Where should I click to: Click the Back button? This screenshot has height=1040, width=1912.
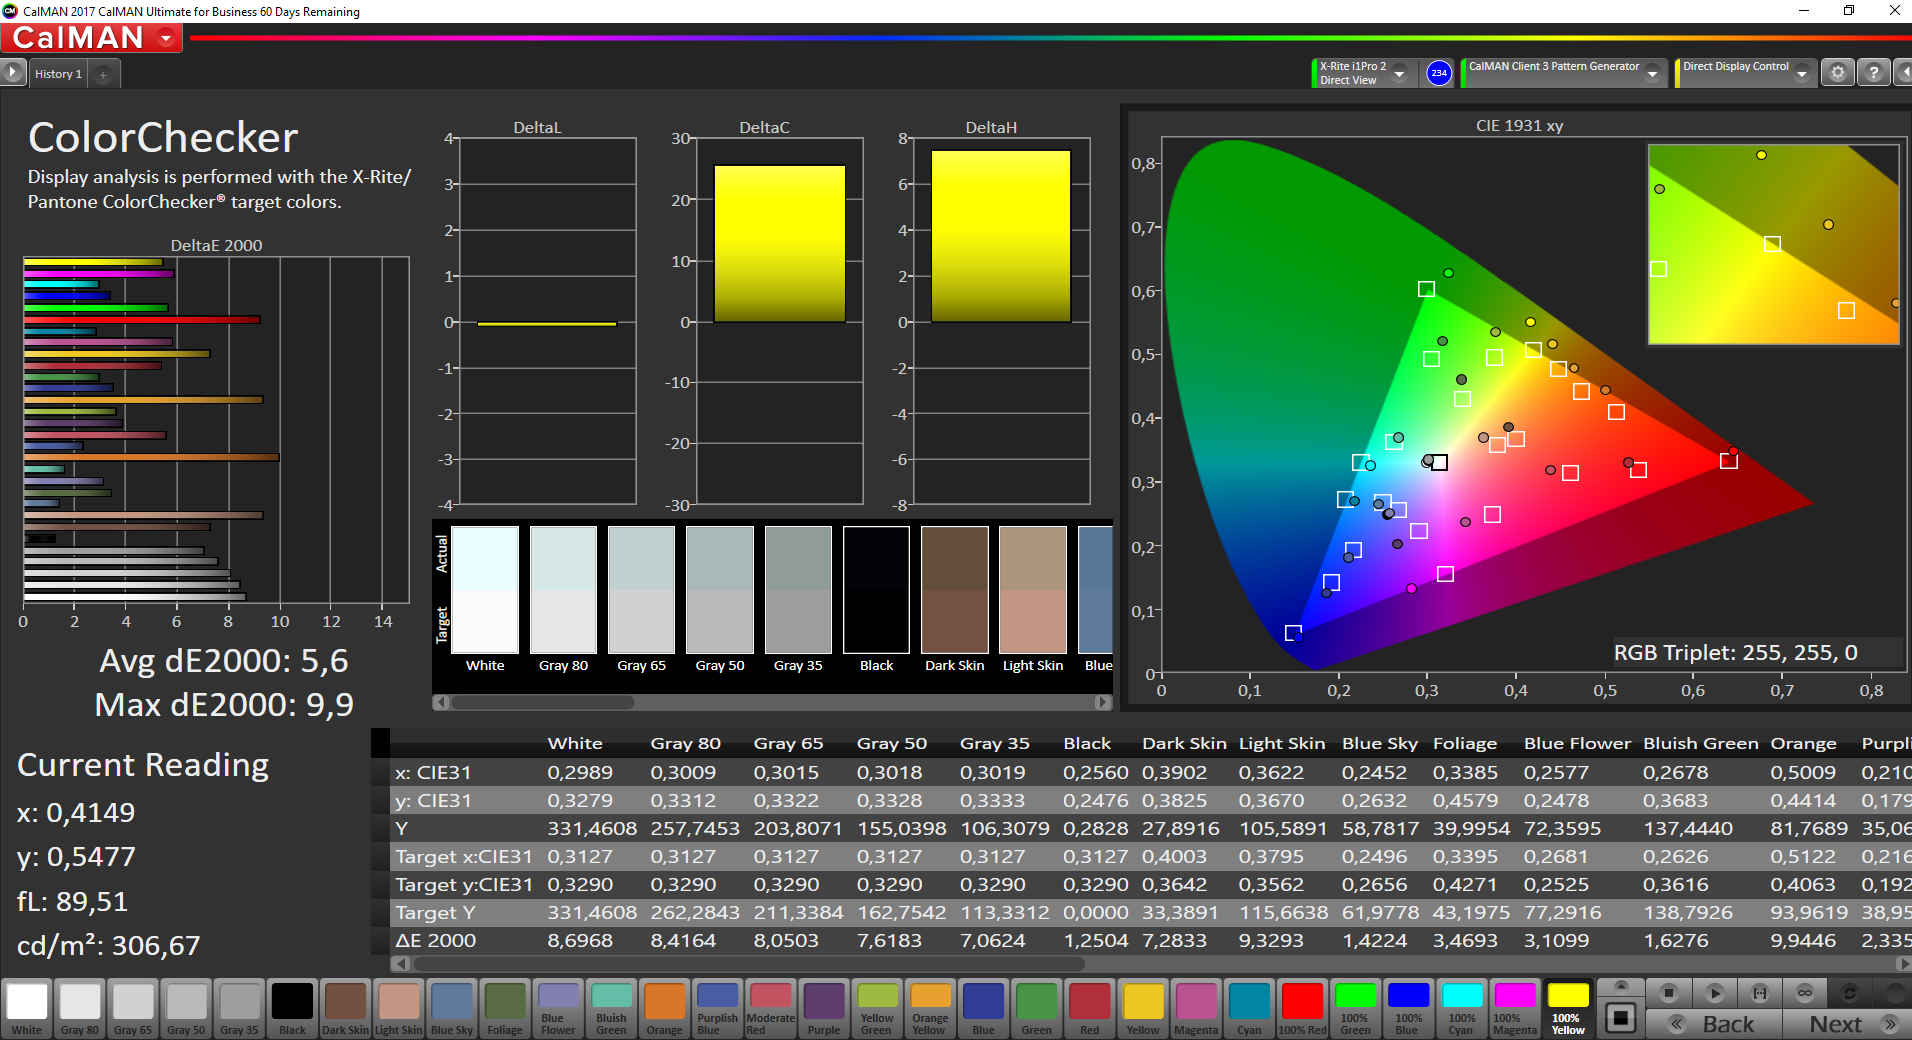click(1716, 1024)
